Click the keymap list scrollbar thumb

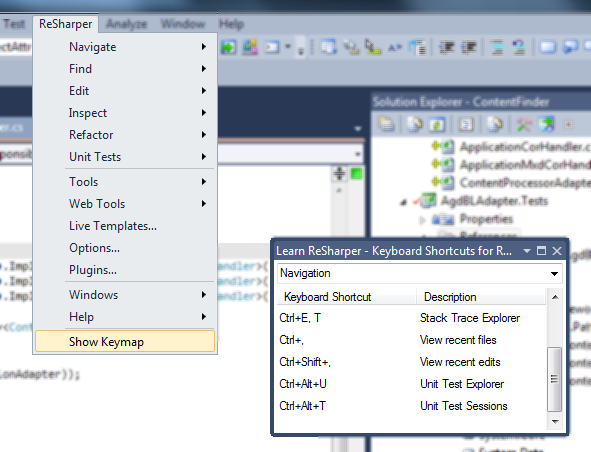click(554, 379)
